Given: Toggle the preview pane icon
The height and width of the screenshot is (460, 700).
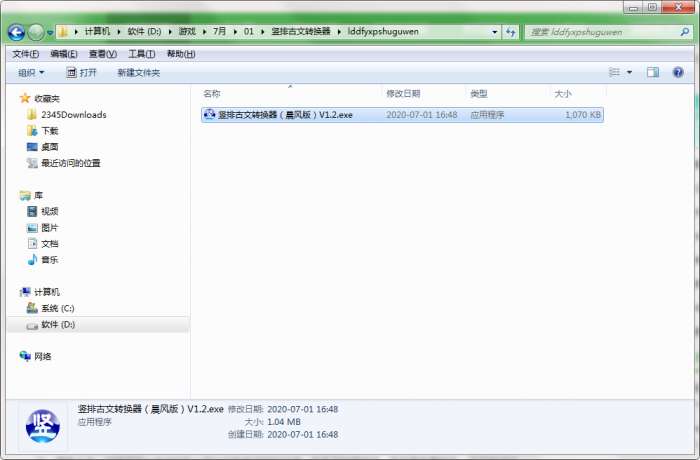Looking at the screenshot, I should 653,72.
